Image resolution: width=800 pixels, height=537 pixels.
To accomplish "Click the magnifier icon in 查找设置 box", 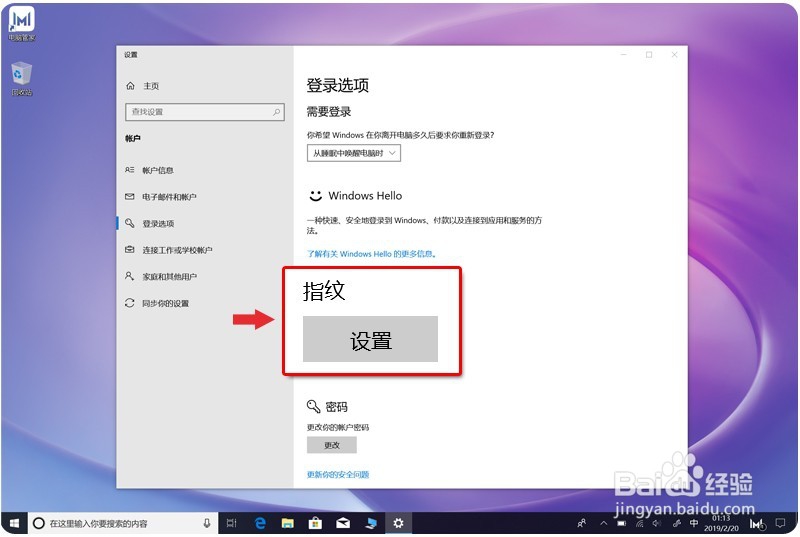I will [276, 112].
